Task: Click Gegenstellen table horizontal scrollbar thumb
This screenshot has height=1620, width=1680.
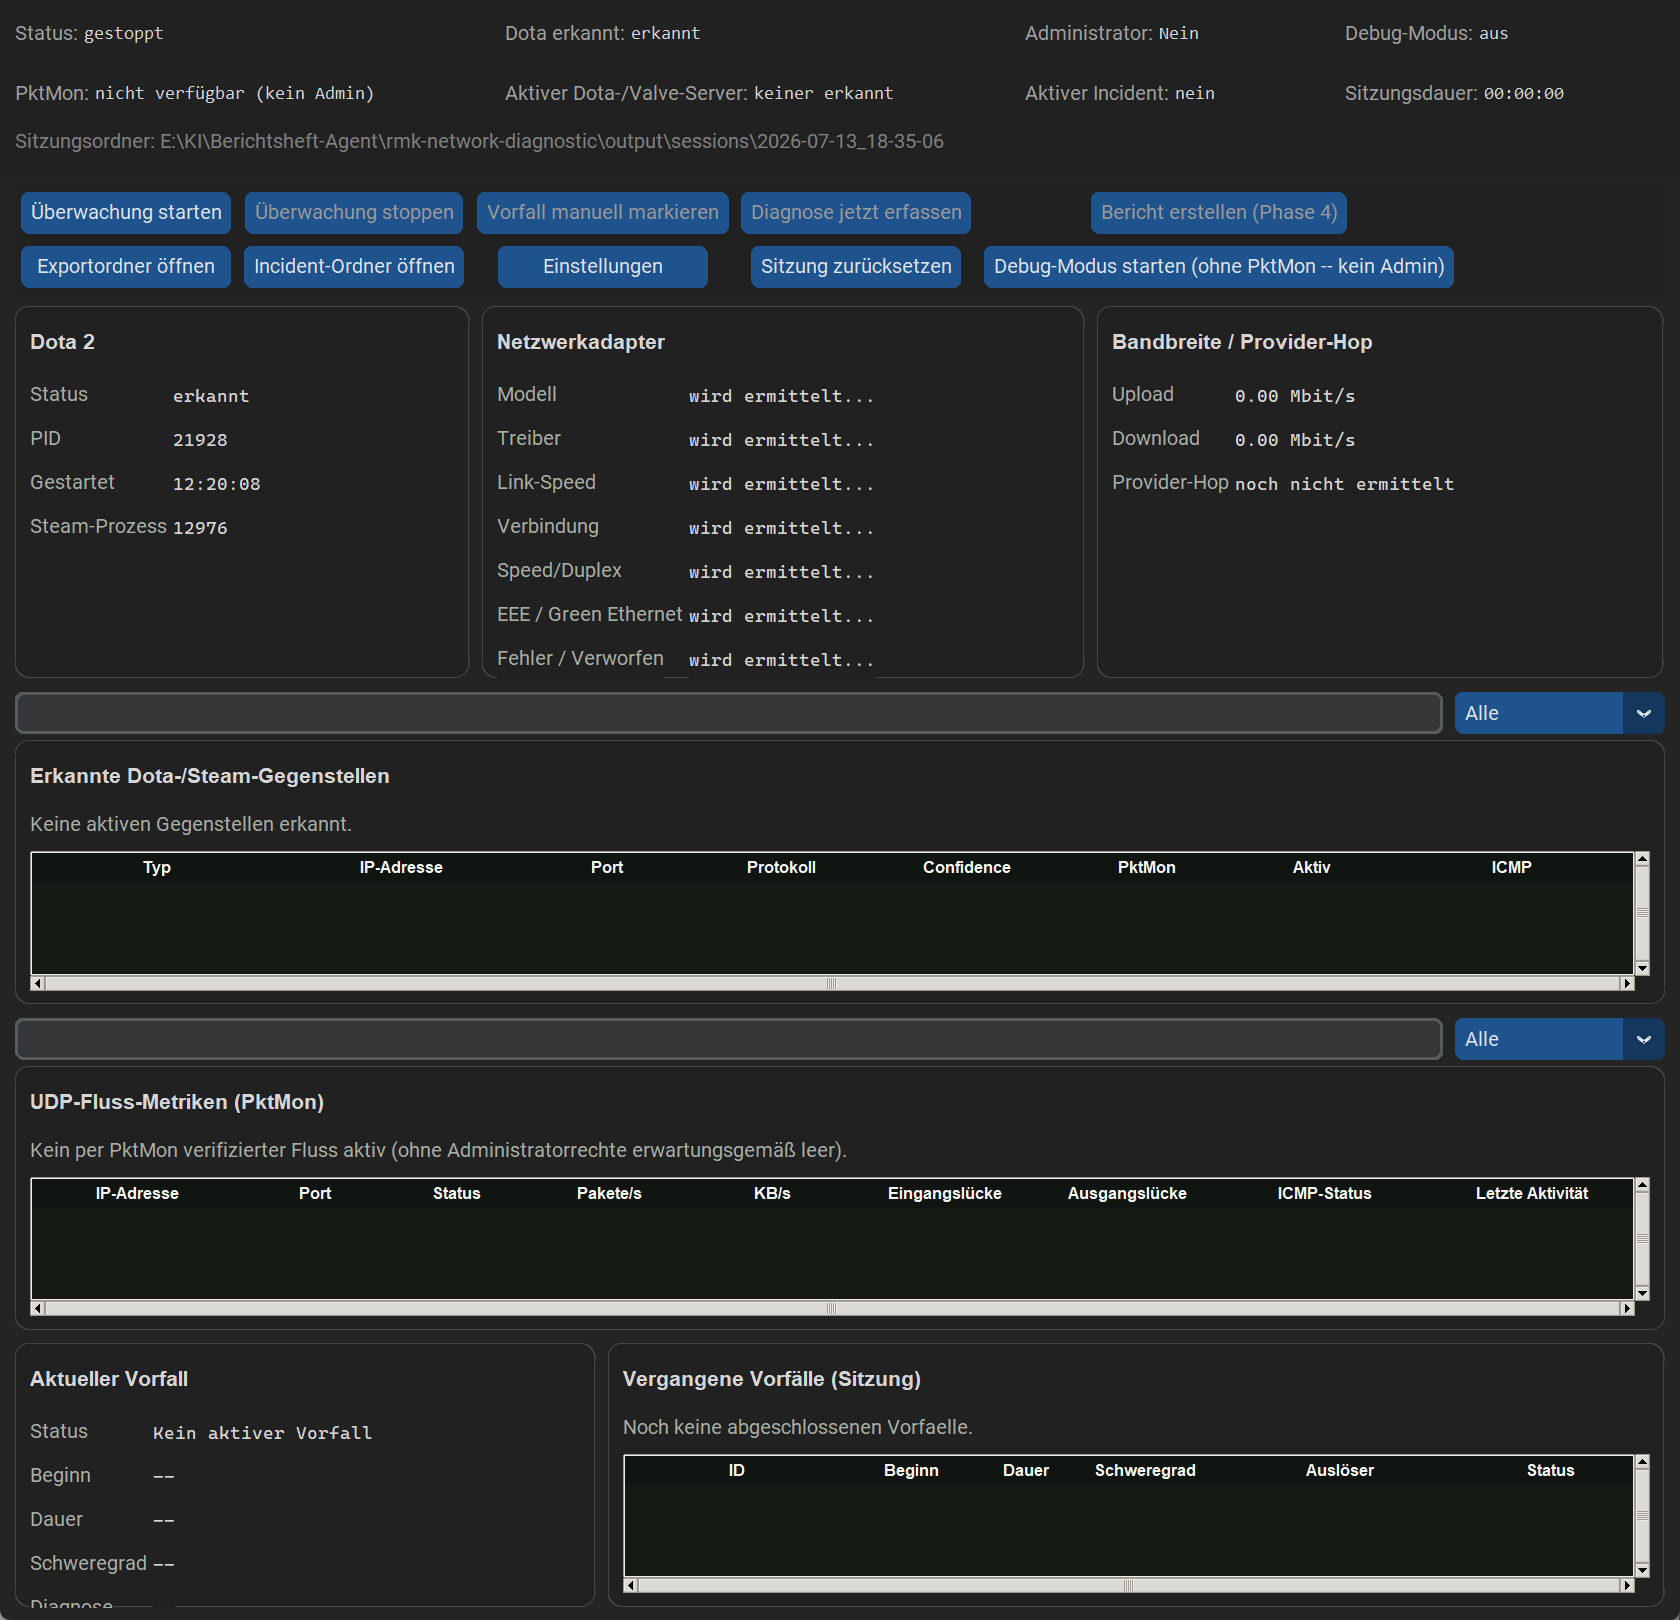Action: point(832,984)
